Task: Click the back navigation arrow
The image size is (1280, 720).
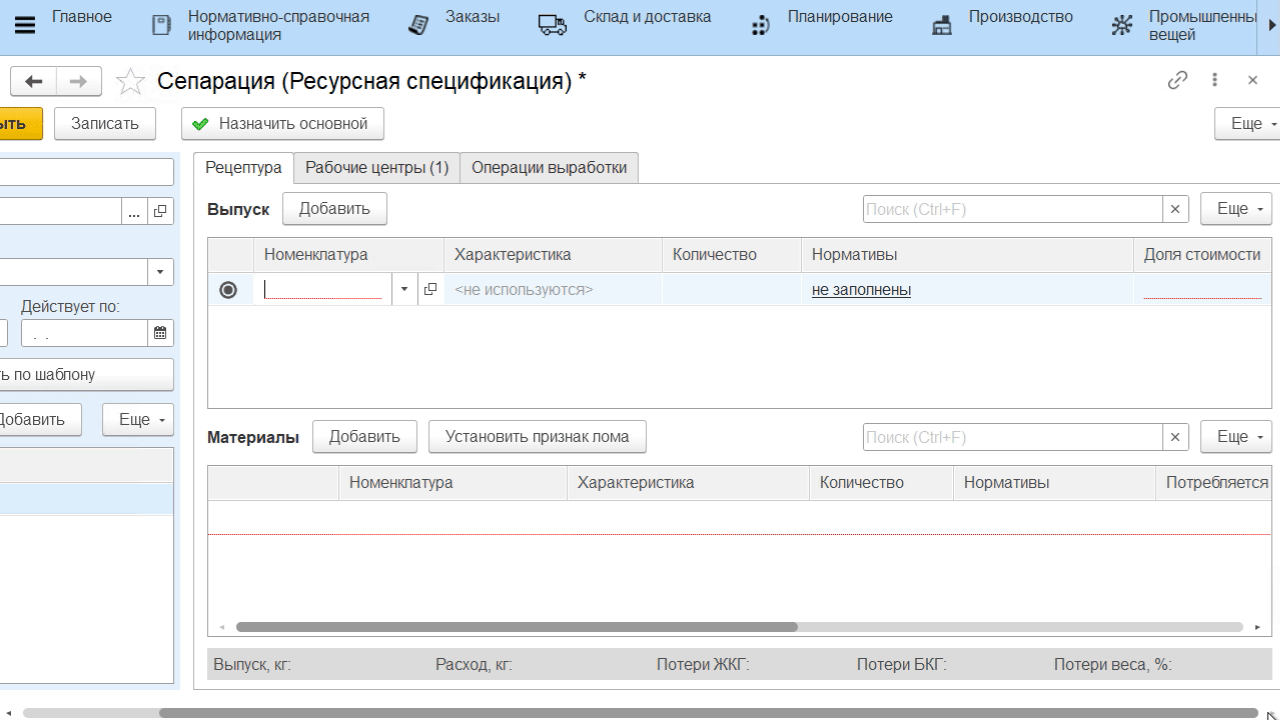Action: 35,82
